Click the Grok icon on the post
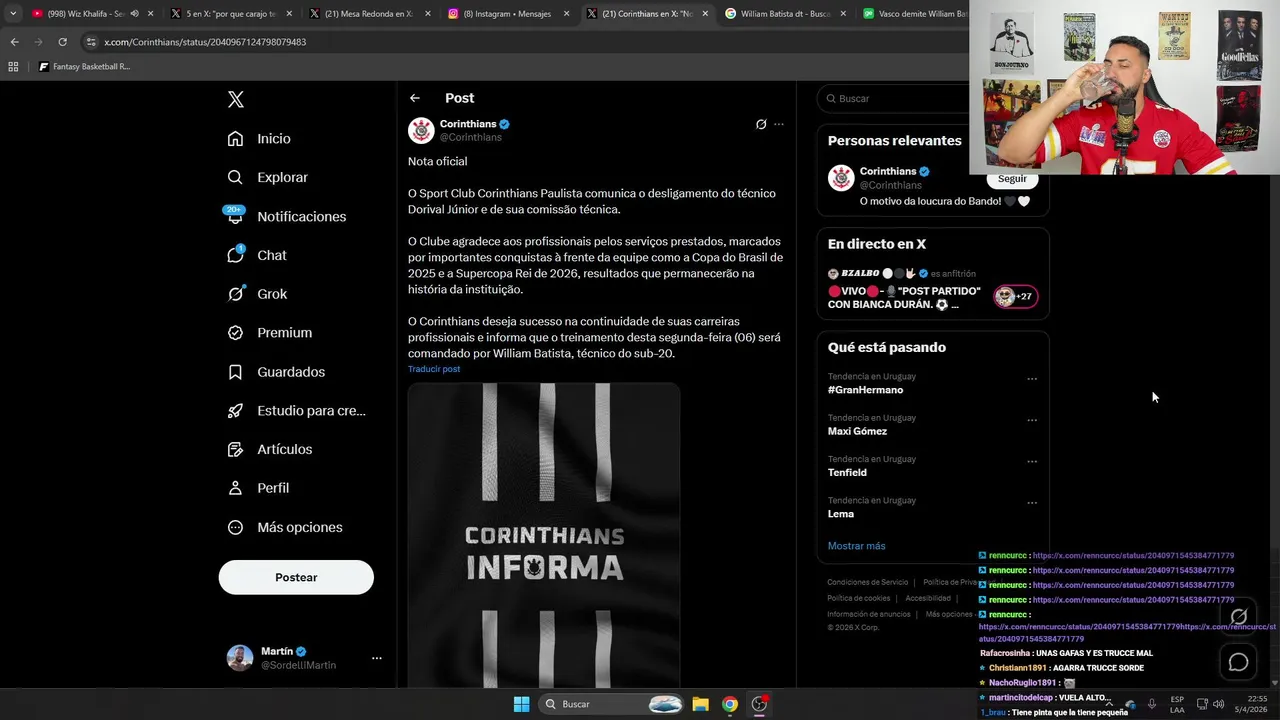This screenshot has height=720, width=1280. [x=761, y=124]
